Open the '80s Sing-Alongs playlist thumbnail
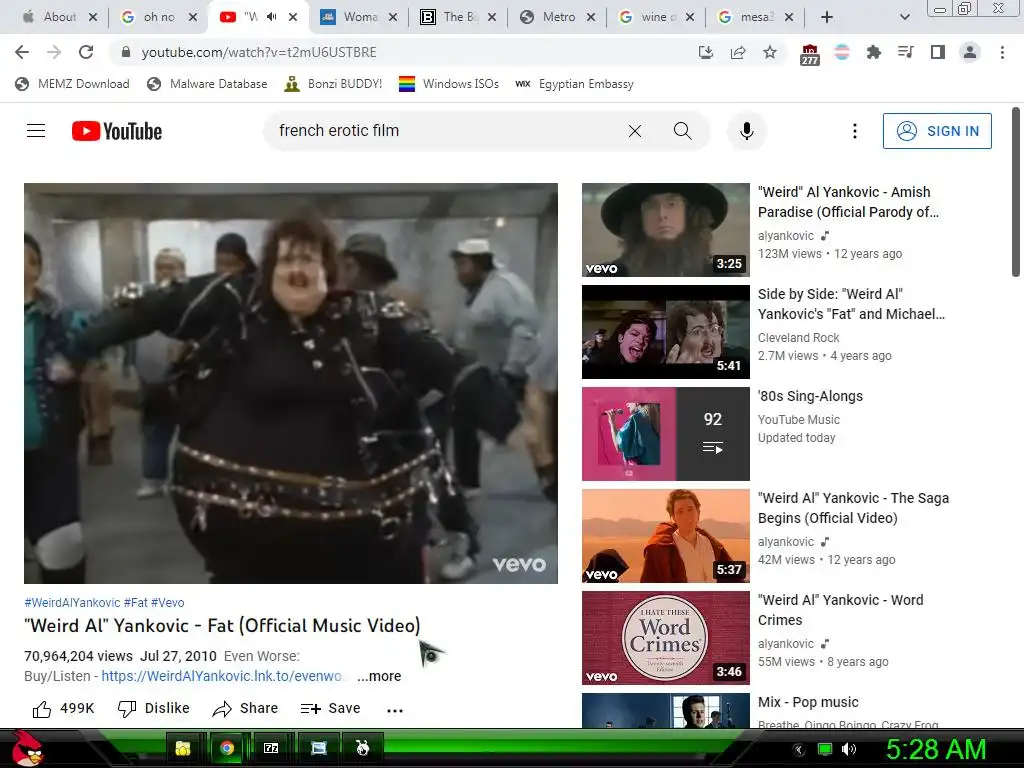 tap(665, 434)
